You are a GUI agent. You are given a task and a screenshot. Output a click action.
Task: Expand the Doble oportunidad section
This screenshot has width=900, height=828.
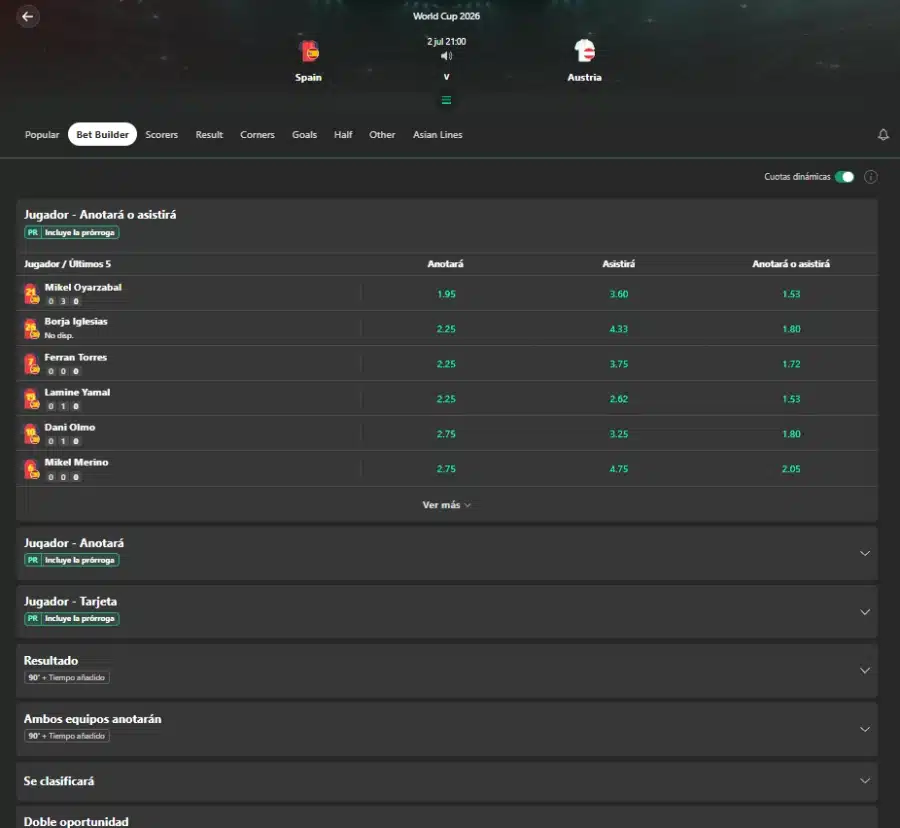tap(447, 819)
